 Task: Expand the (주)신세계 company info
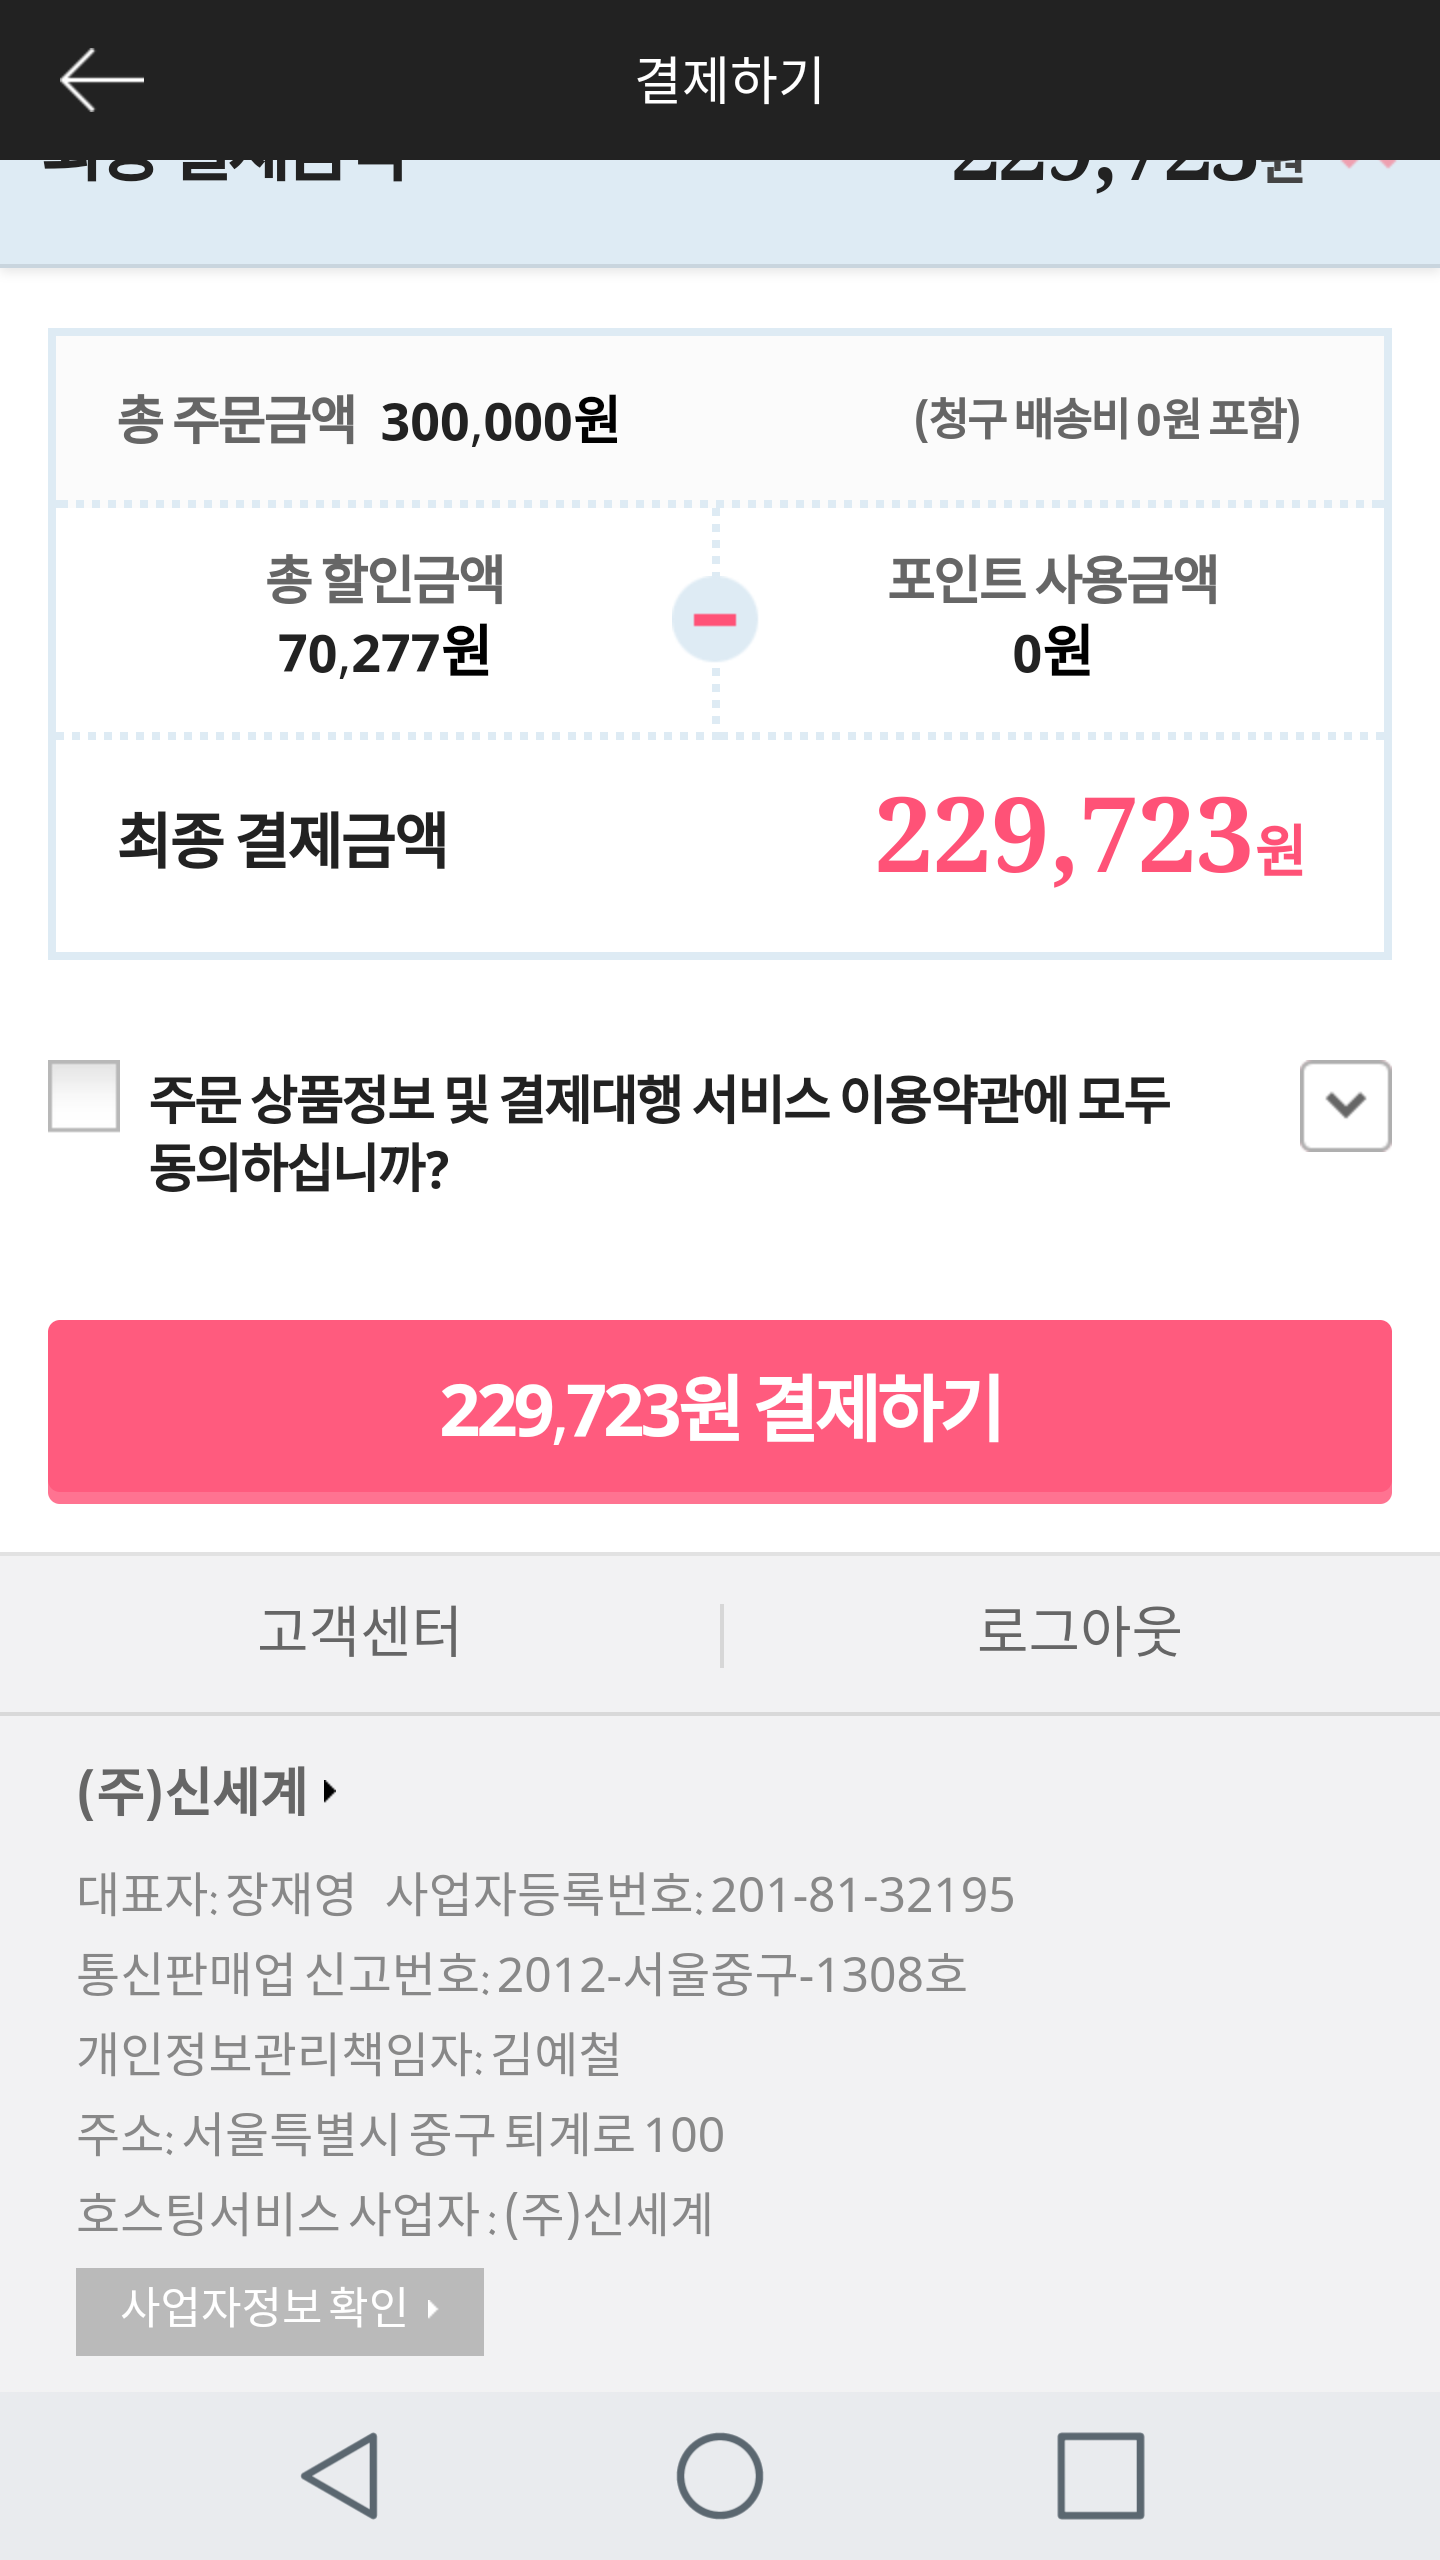(208, 1791)
